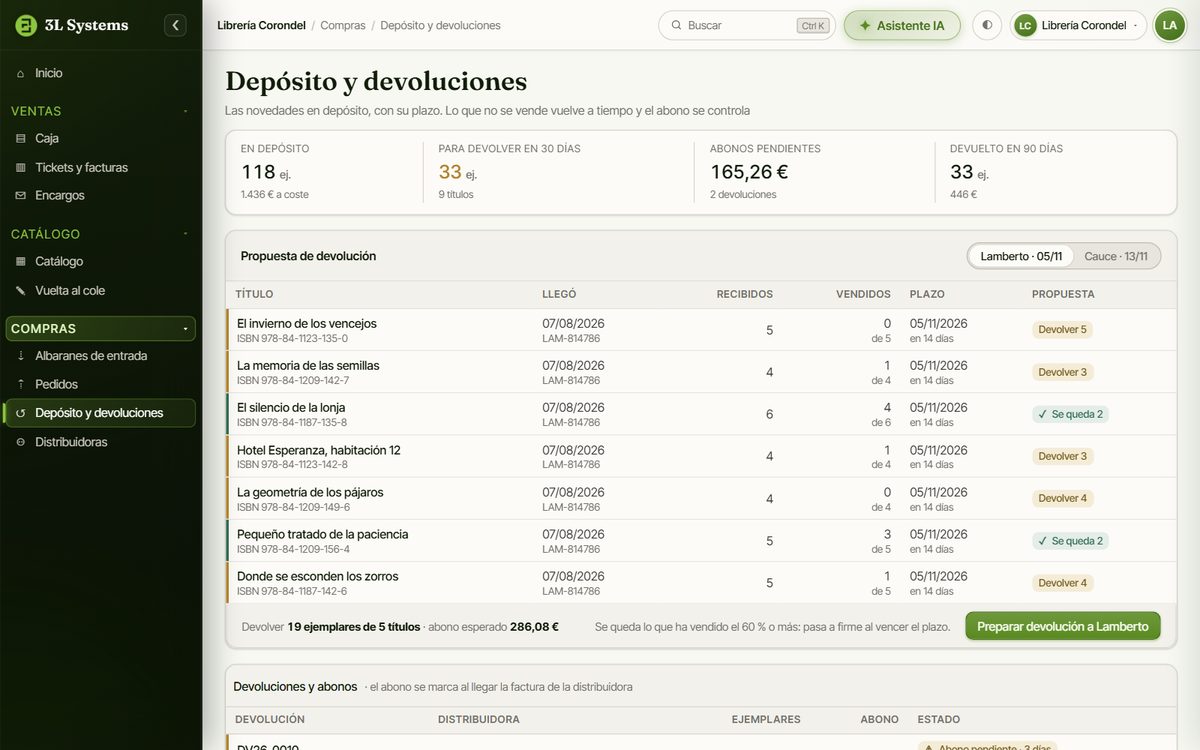Image resolution: width=1200 pixels, height=750 pixels.
Task: Click the abono esperado 286,08 € summary
Action: click(x=492, y=627)
